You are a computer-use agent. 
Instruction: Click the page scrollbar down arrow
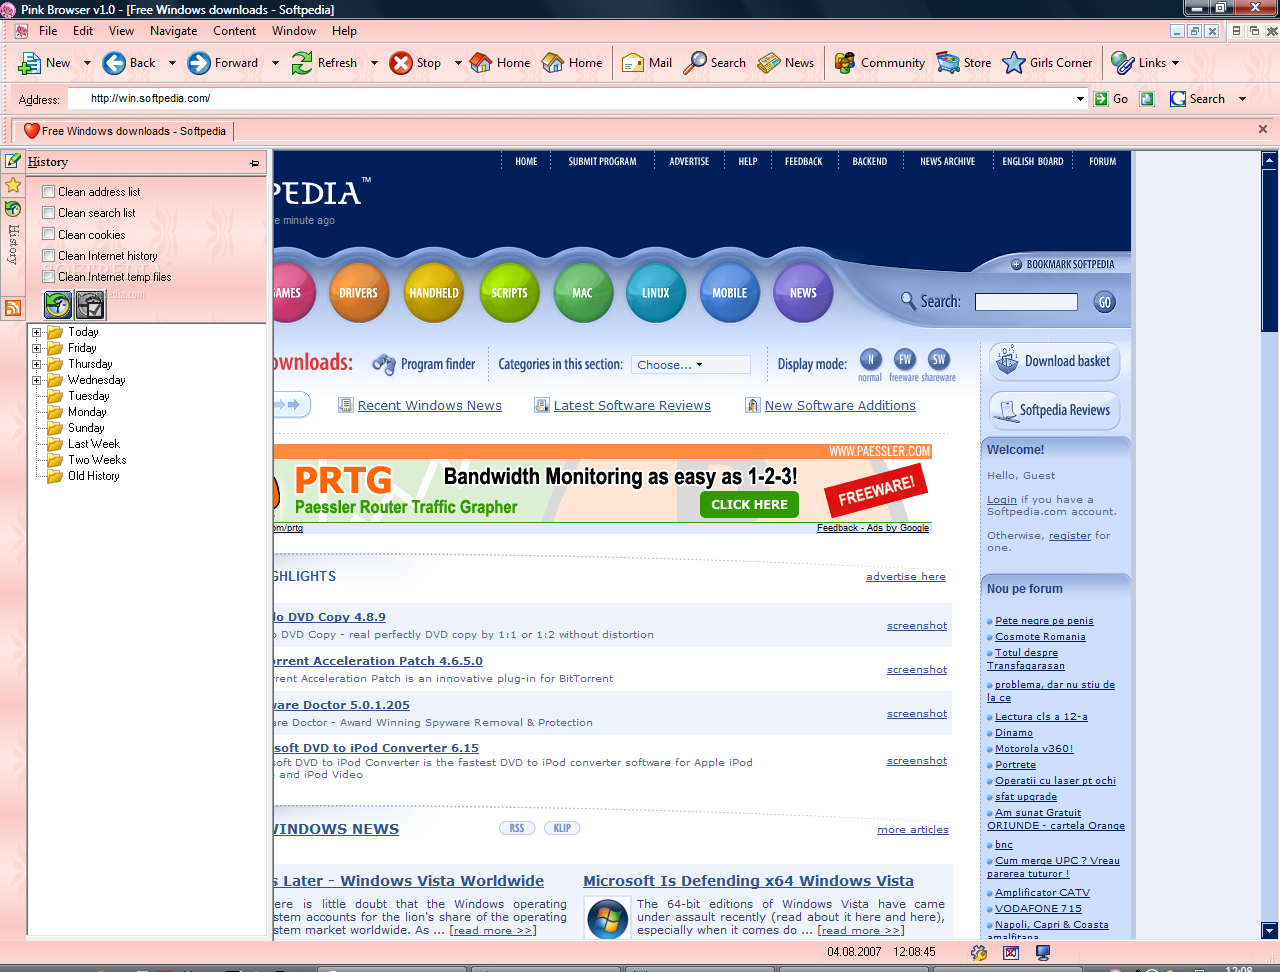(1270, 930)
